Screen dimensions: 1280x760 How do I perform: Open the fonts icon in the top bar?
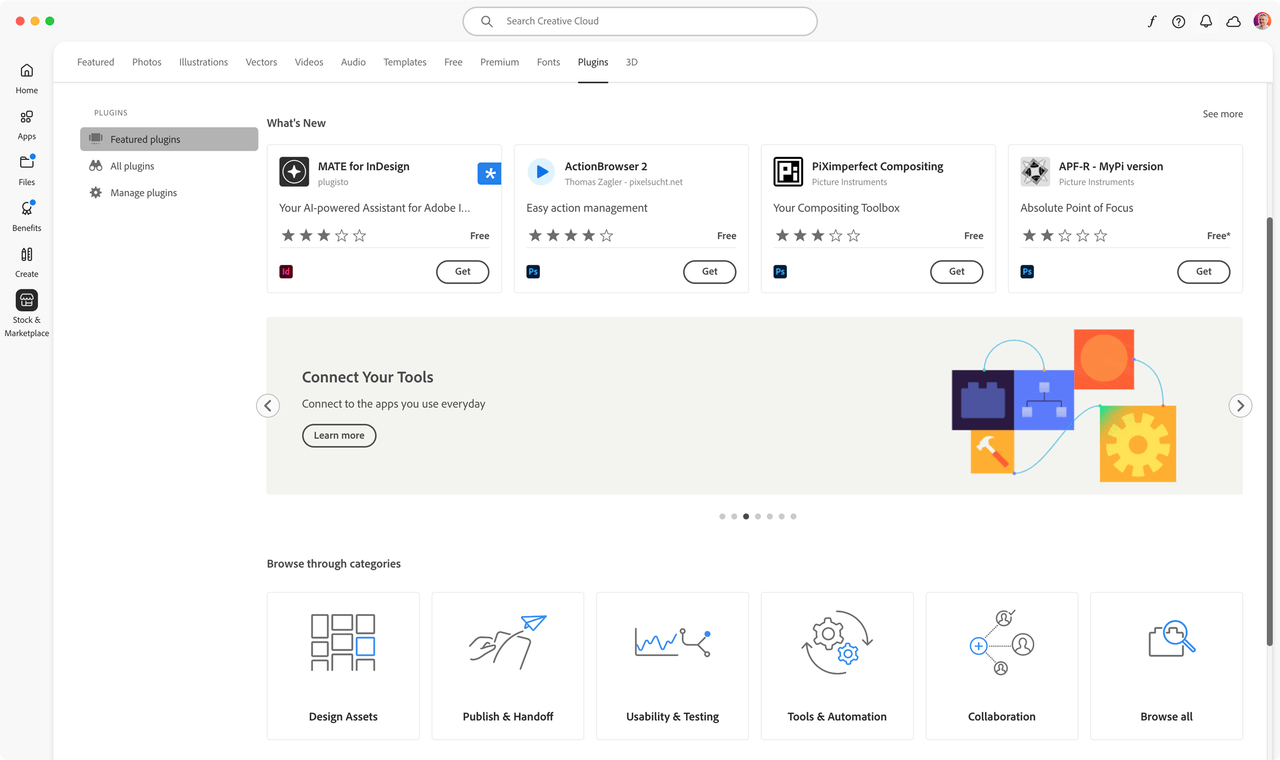pyautogui.click(x=1150, y=20)
